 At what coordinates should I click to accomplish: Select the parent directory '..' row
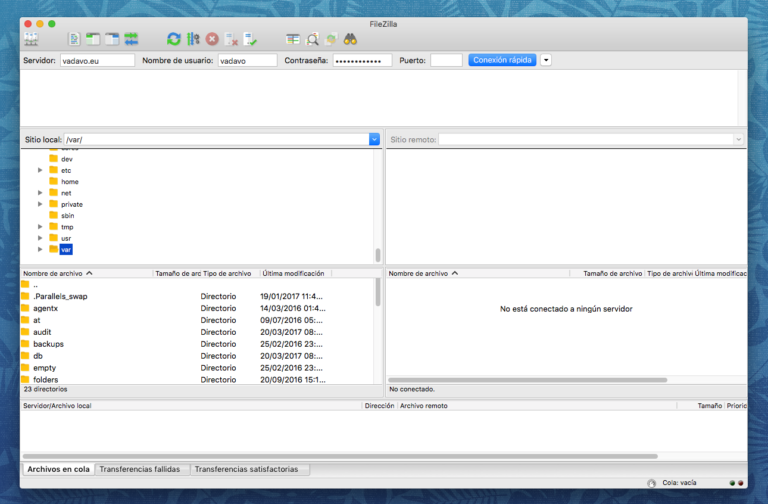point(196,285)
